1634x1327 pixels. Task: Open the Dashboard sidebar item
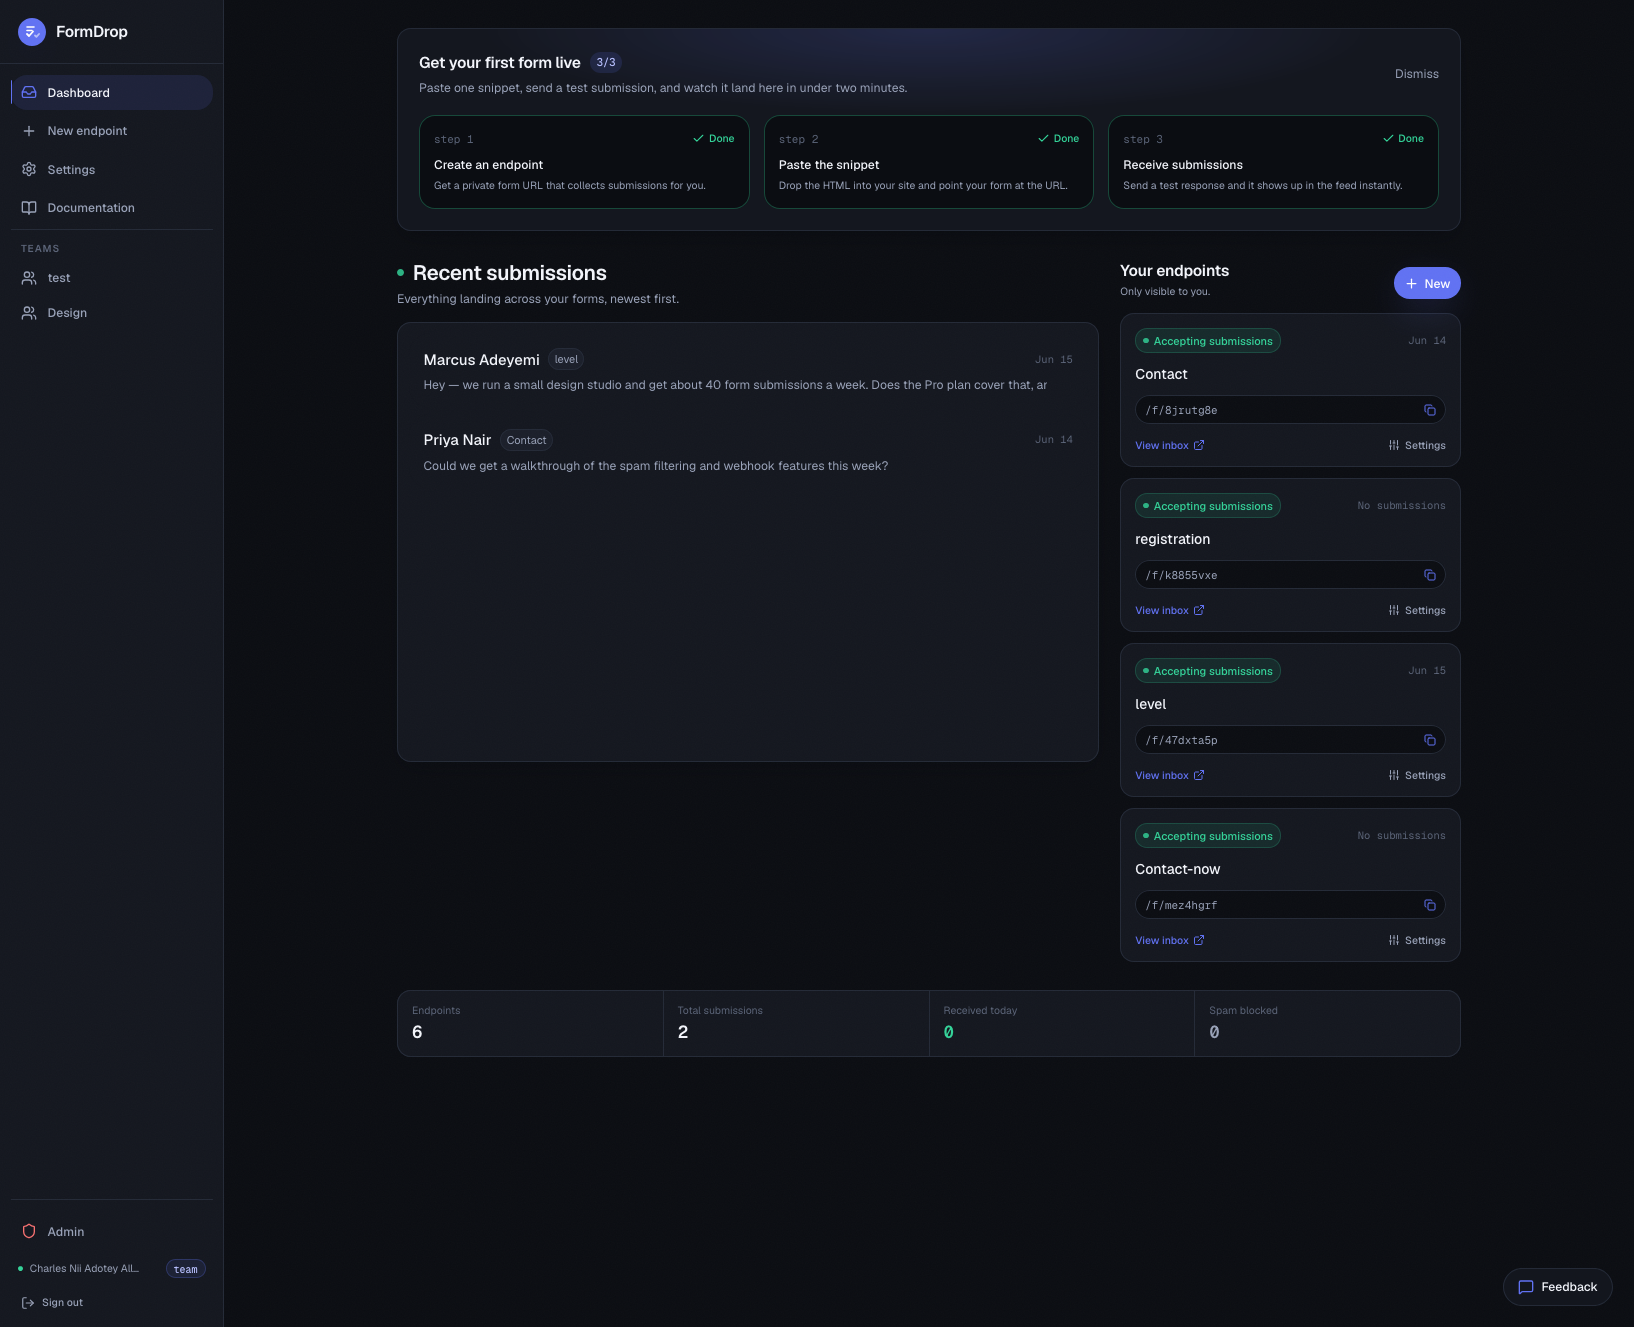pyautogui.click(x=112, y=93)
